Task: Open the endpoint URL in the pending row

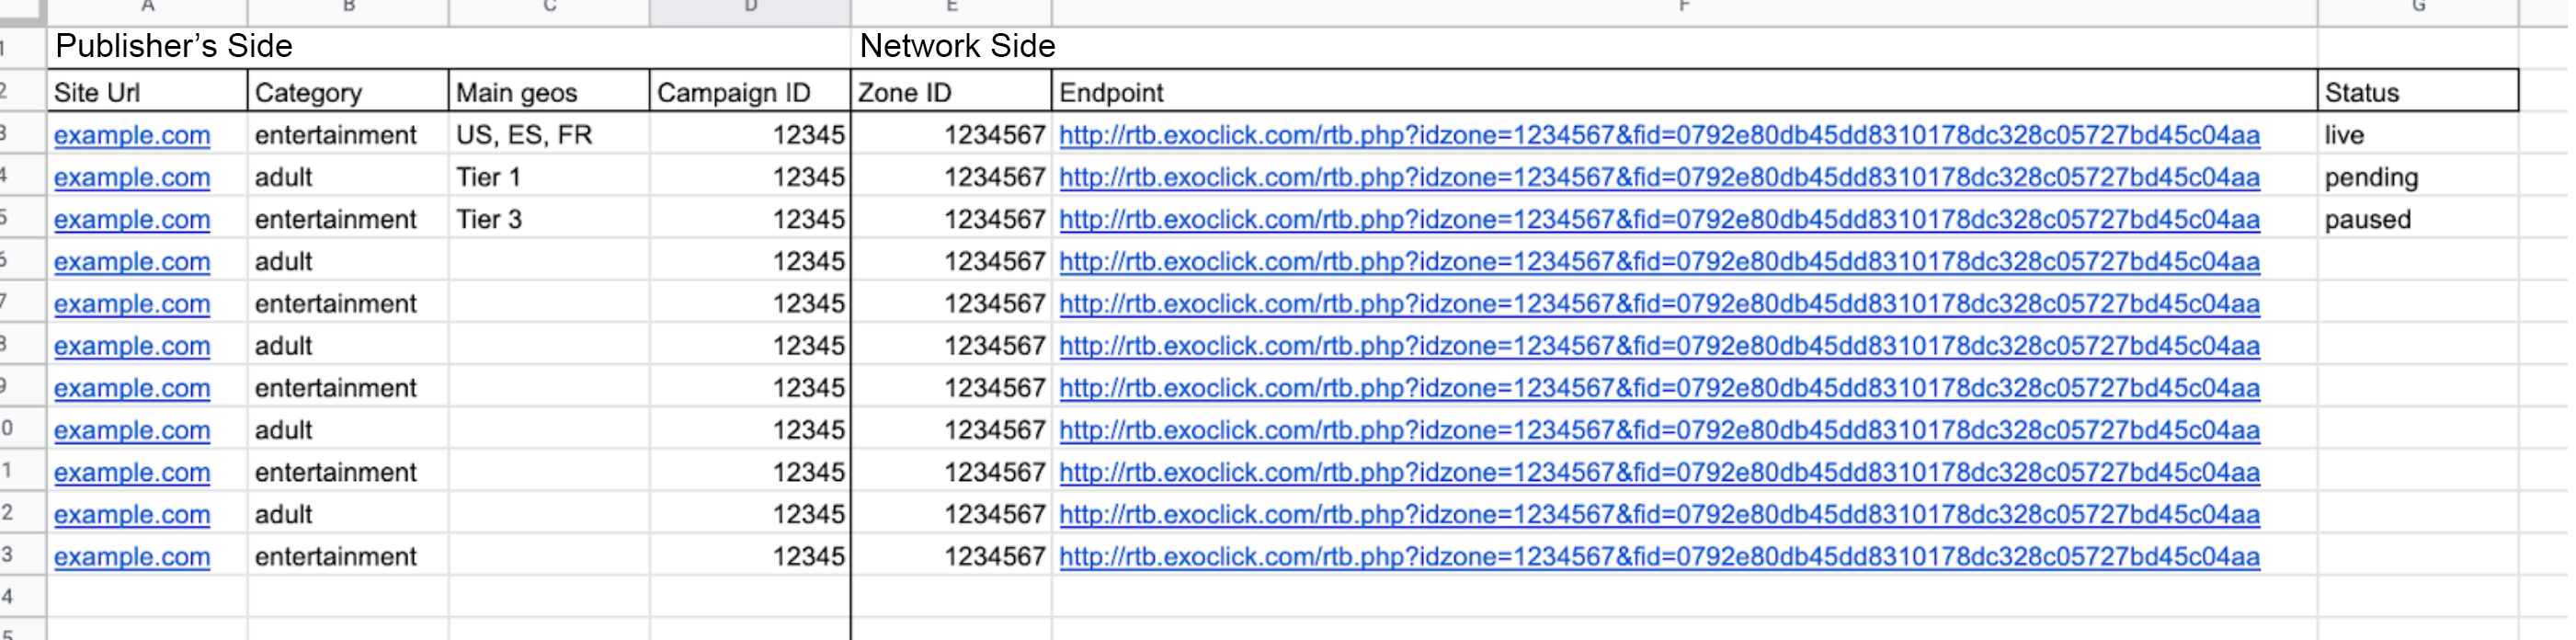Action: click(x=1658, y=177)
